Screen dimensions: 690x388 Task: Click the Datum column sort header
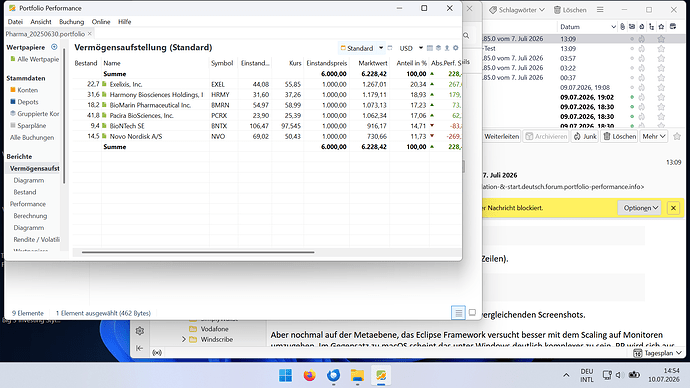587,27
